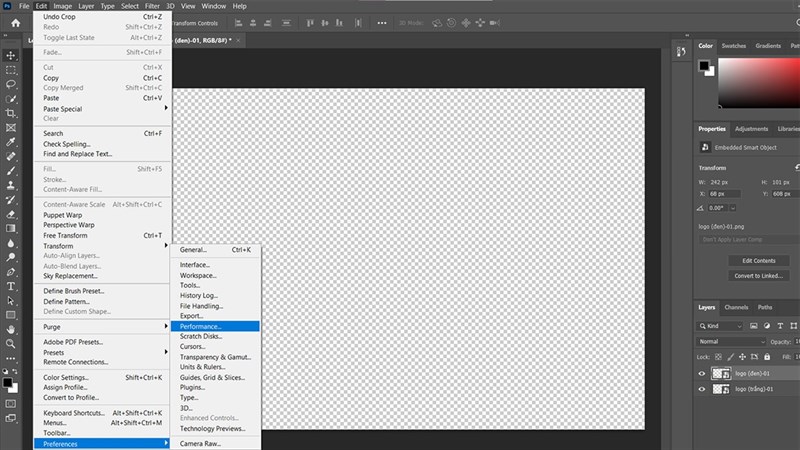The image size is (800, 450).
Task: Hide the logo (trắng)-01 layer
Action: coord(702,389)
